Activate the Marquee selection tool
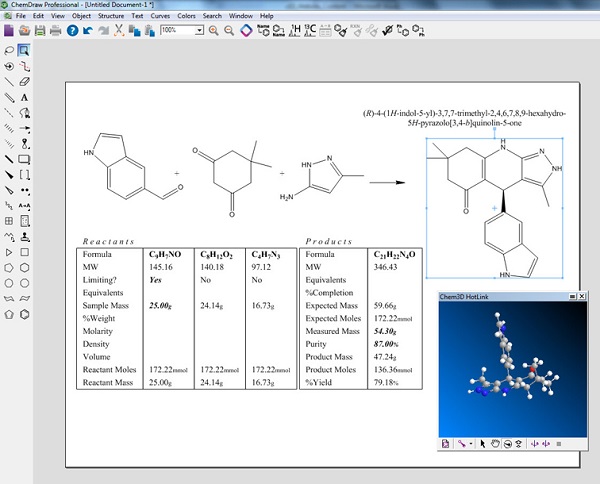600x484 pixels. point(24,49)
